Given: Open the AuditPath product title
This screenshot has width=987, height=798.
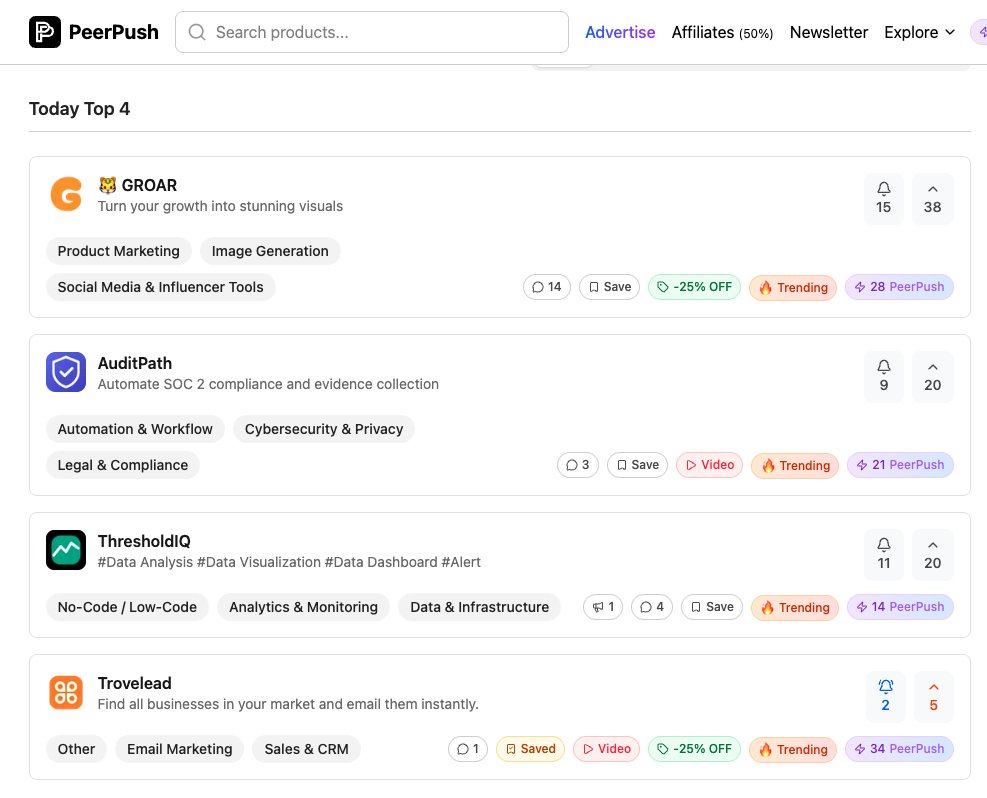Looking at the screenshot, I should (135, 363).
